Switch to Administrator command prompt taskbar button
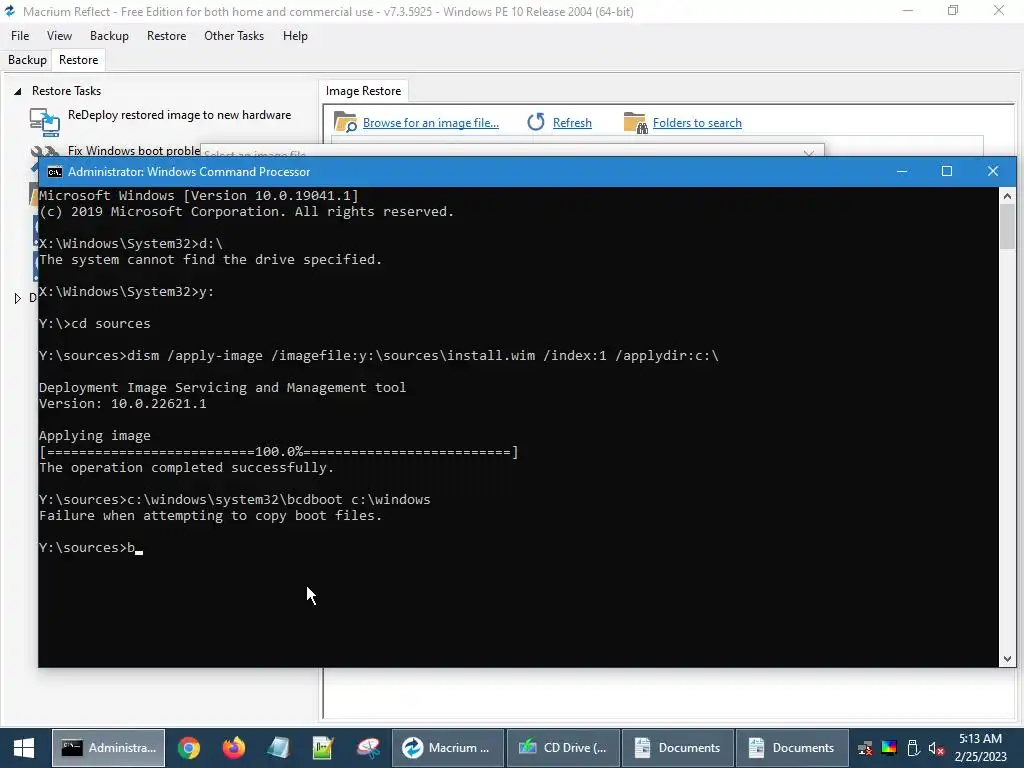Screen dimensions: 1024x768 coord(108,748)
